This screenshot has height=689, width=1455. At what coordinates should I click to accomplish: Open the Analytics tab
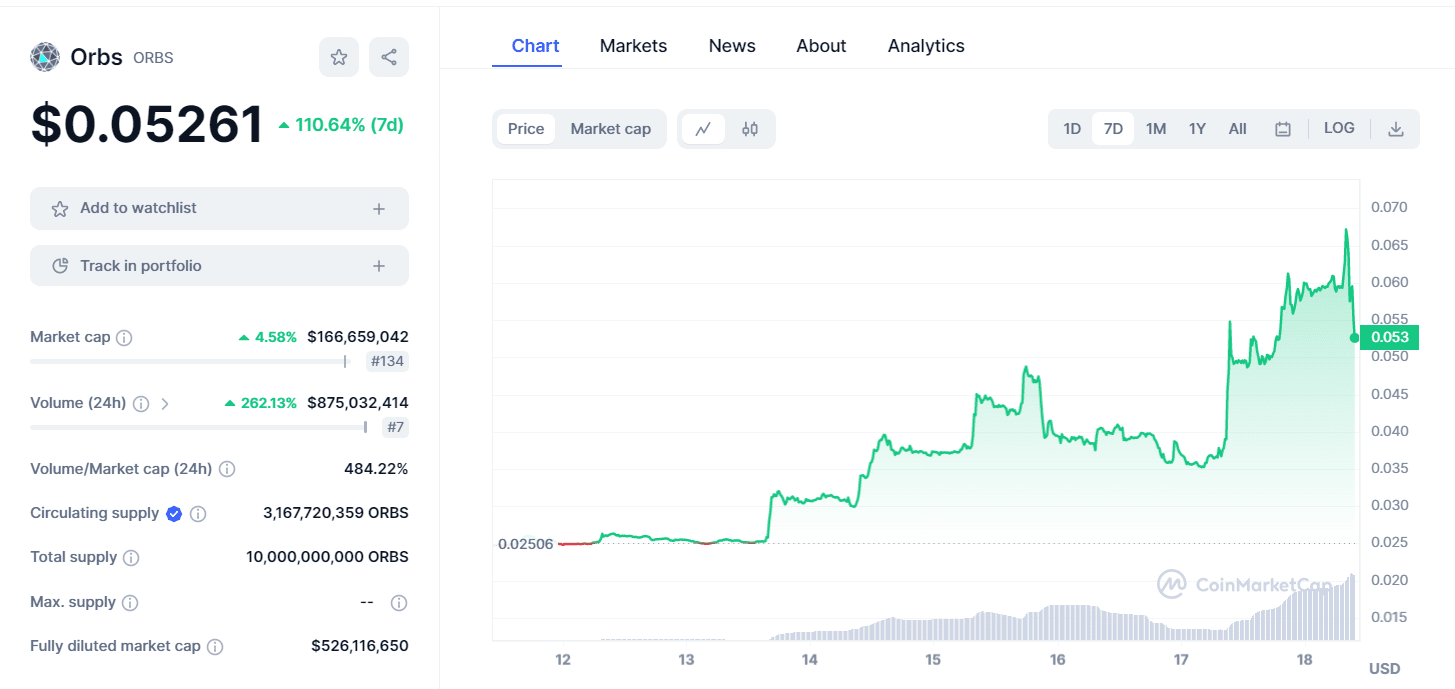pyautogui.click(x=925, y=46)
